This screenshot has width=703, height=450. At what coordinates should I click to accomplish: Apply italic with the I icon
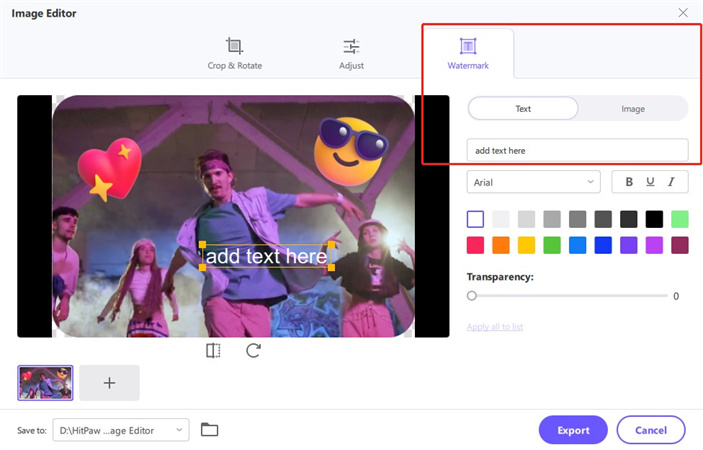click(x=671, y=182)
